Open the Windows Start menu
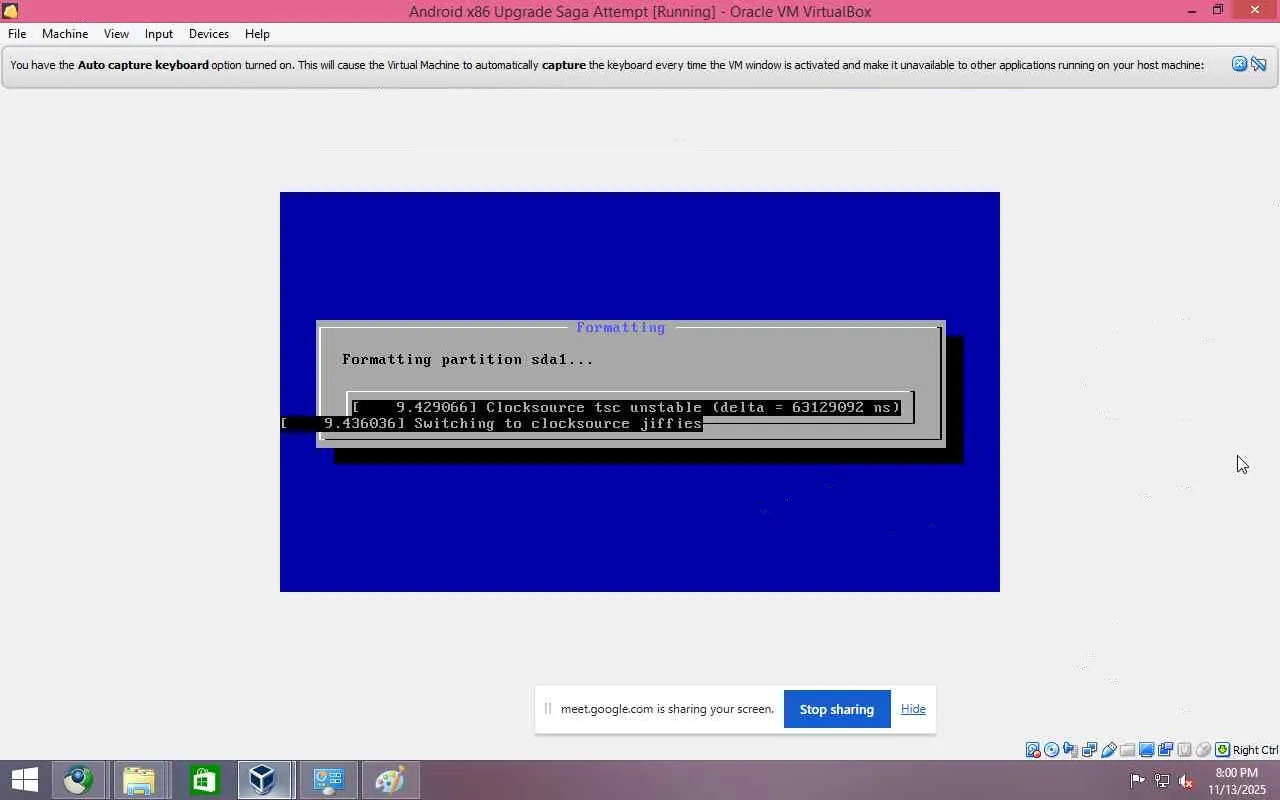 coord(24,780)
